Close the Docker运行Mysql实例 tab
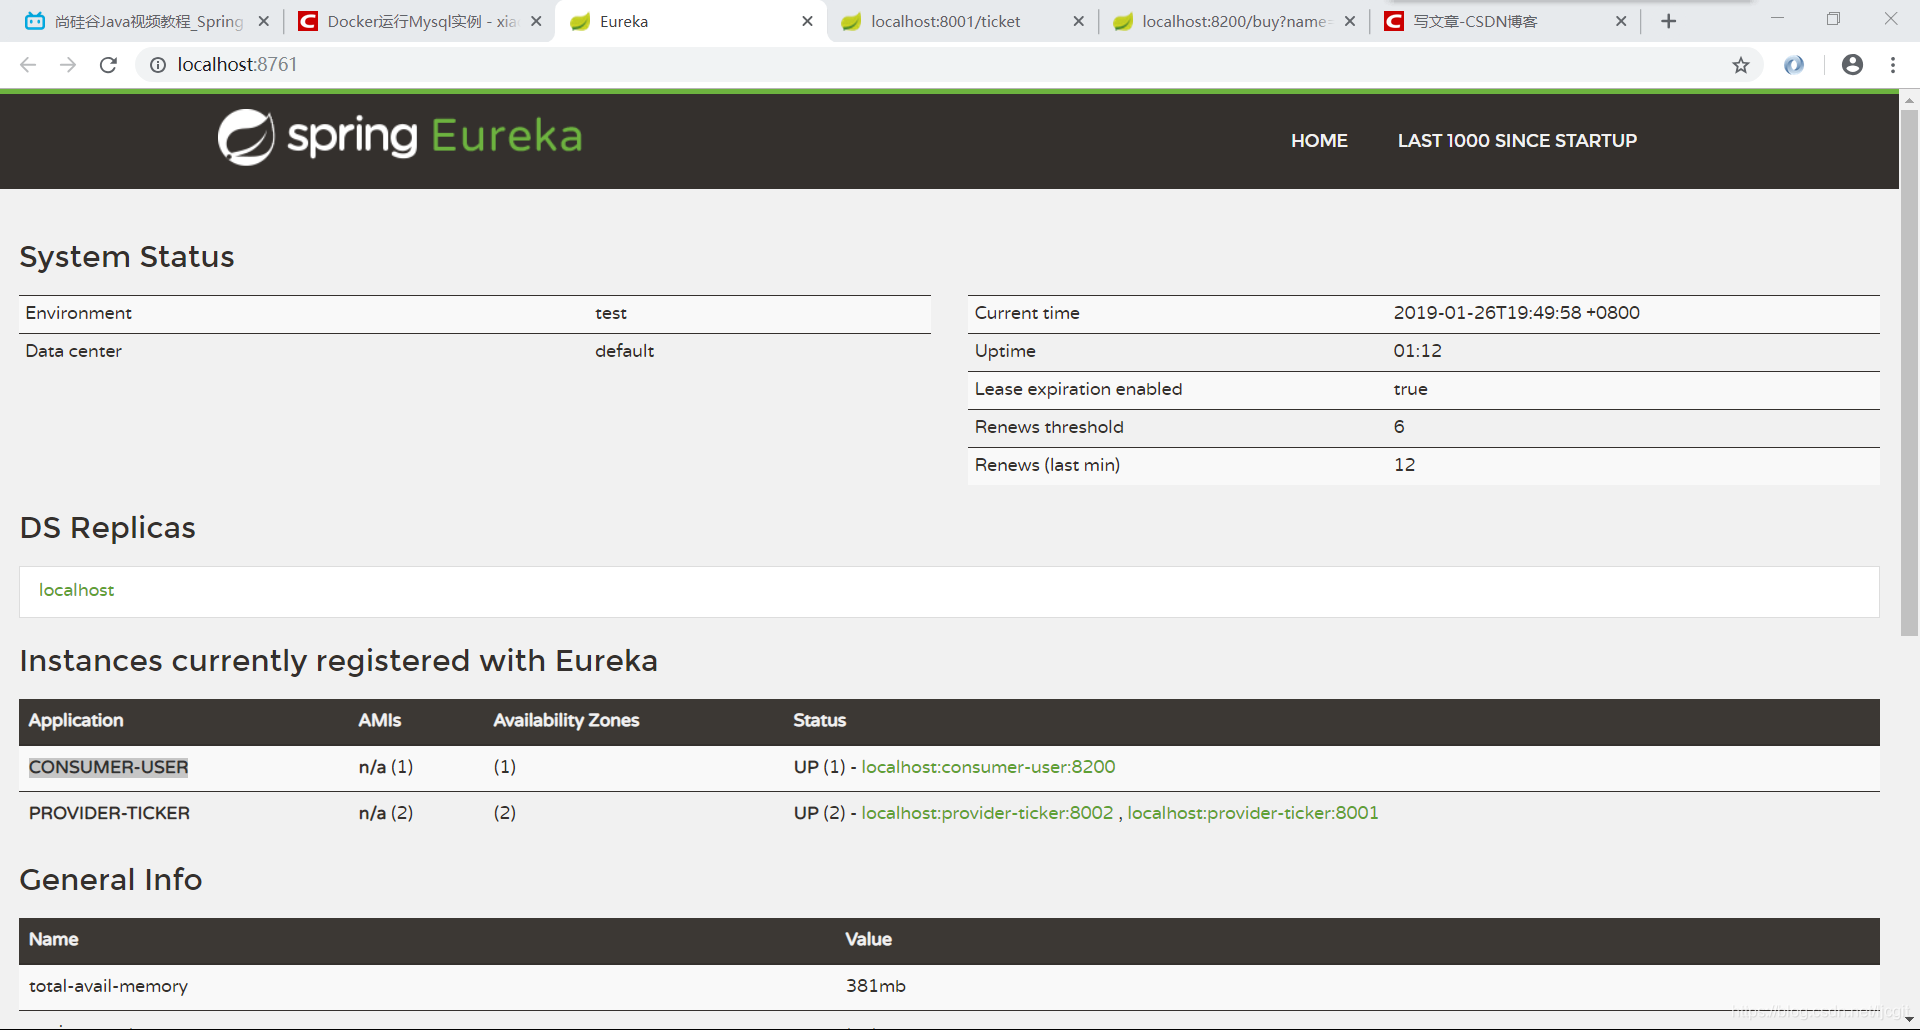Screen dimensions: 1920x1030 [x=536, y=21]
